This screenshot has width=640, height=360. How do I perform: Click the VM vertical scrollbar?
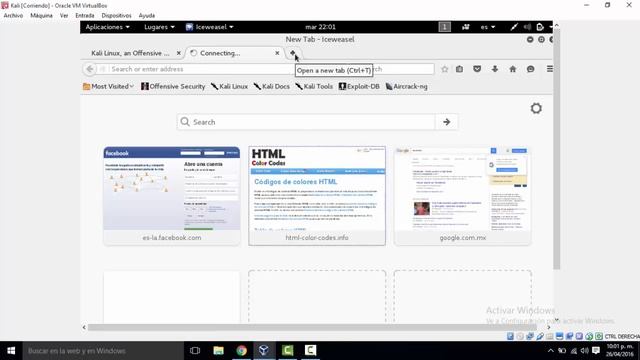pos(556,149)
